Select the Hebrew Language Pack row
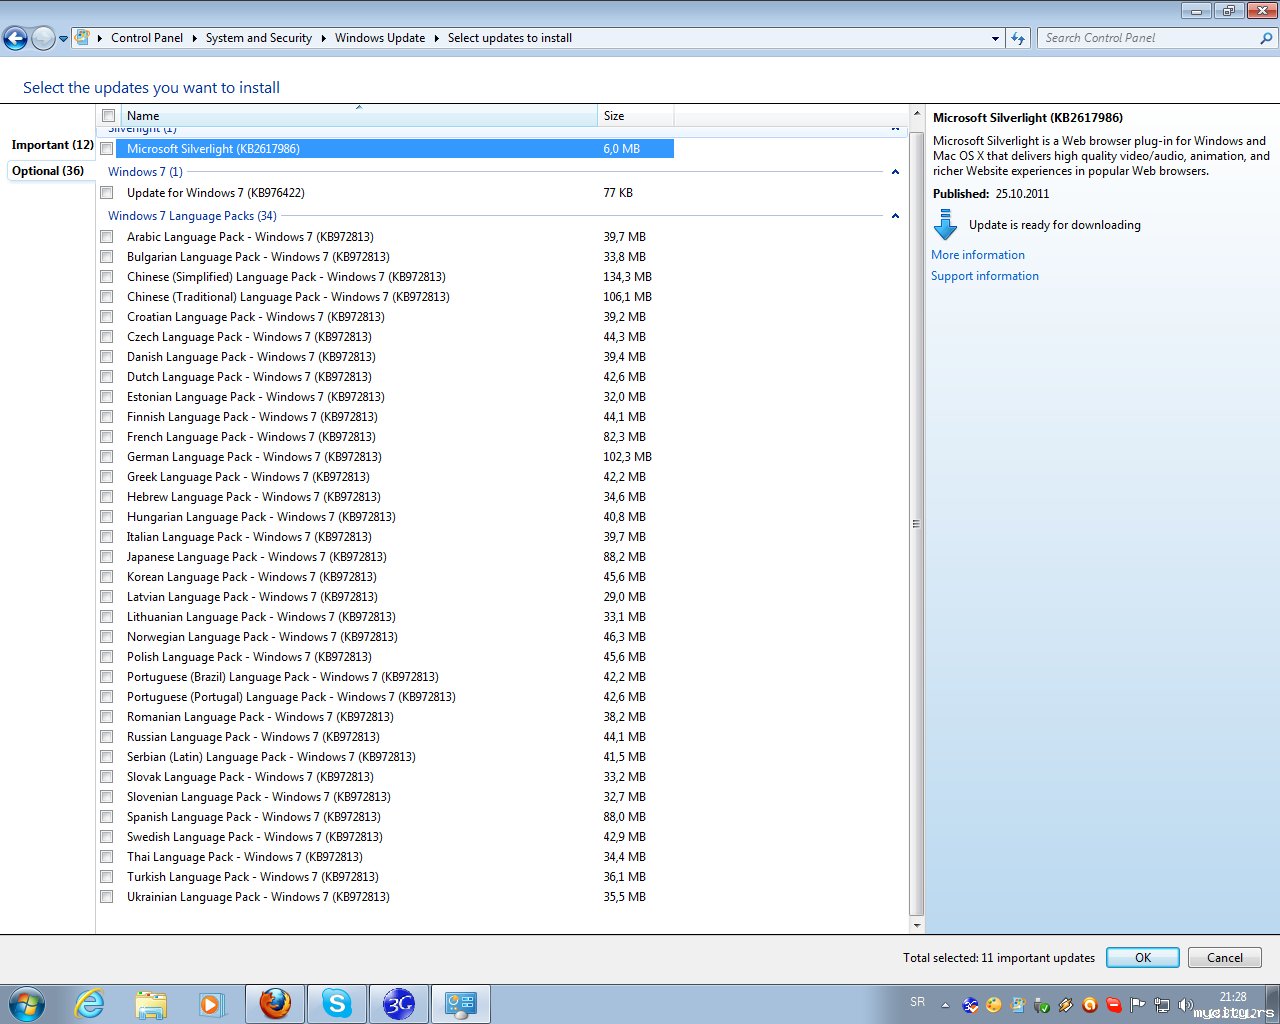Viewport: 1280px width, 1024px height. [x=387, y=497]
